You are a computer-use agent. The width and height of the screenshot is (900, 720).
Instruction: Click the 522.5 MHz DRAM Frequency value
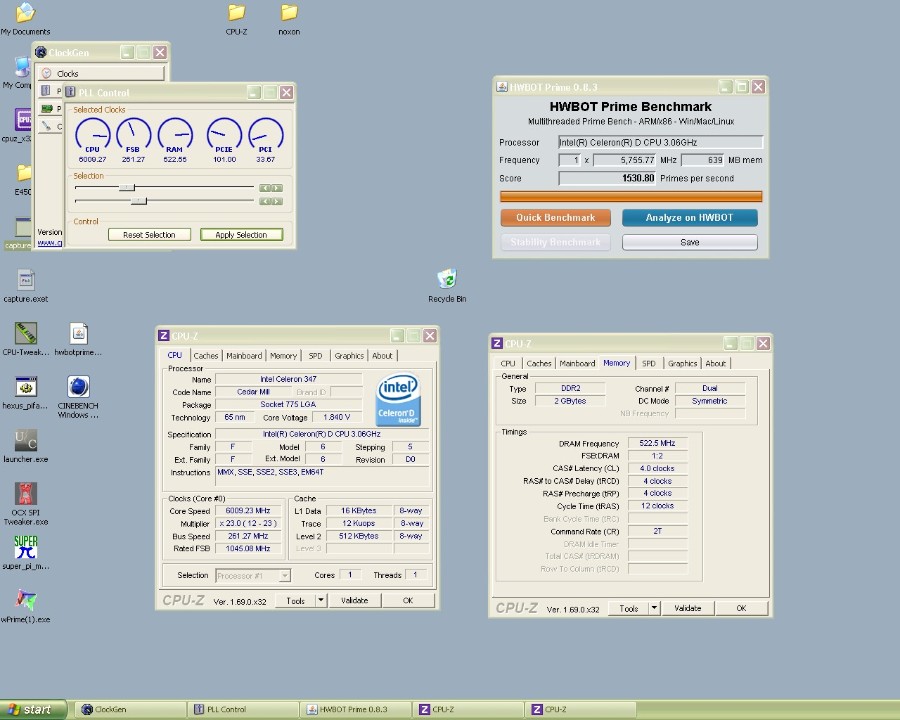657,443
